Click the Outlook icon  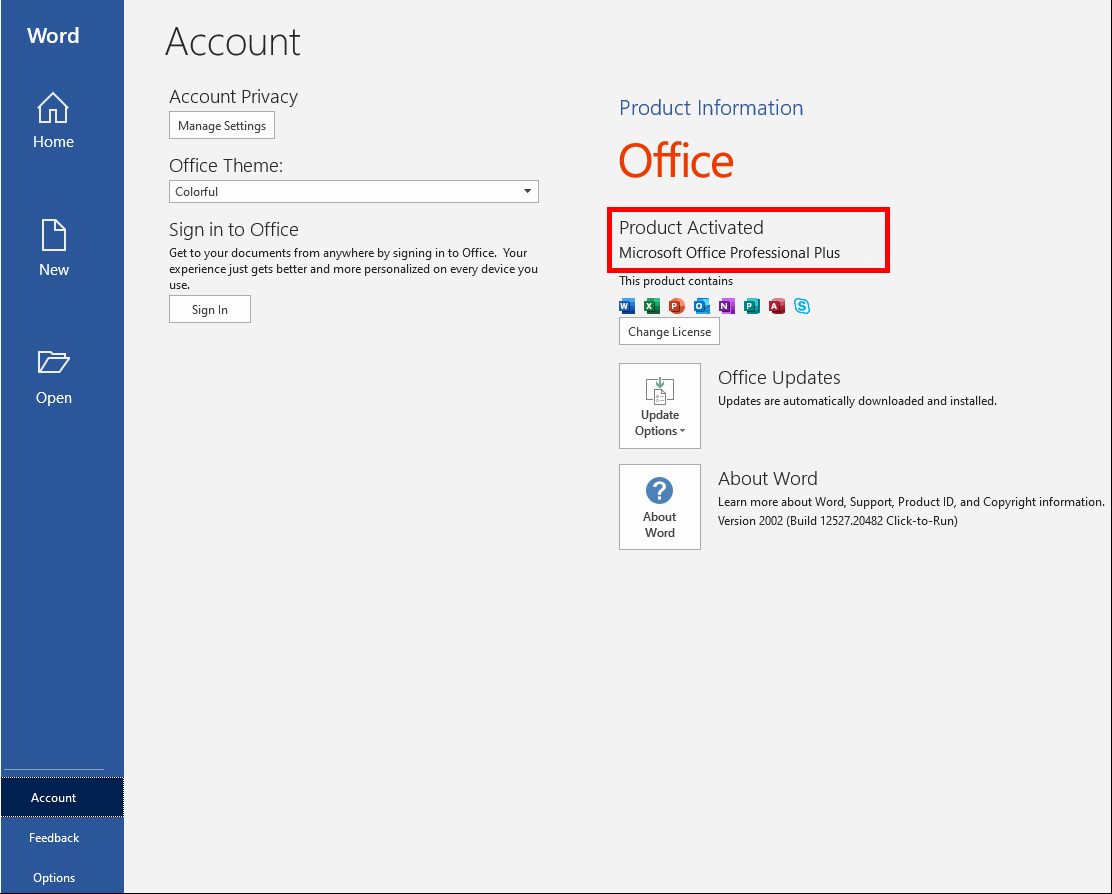tap(702, 306)
